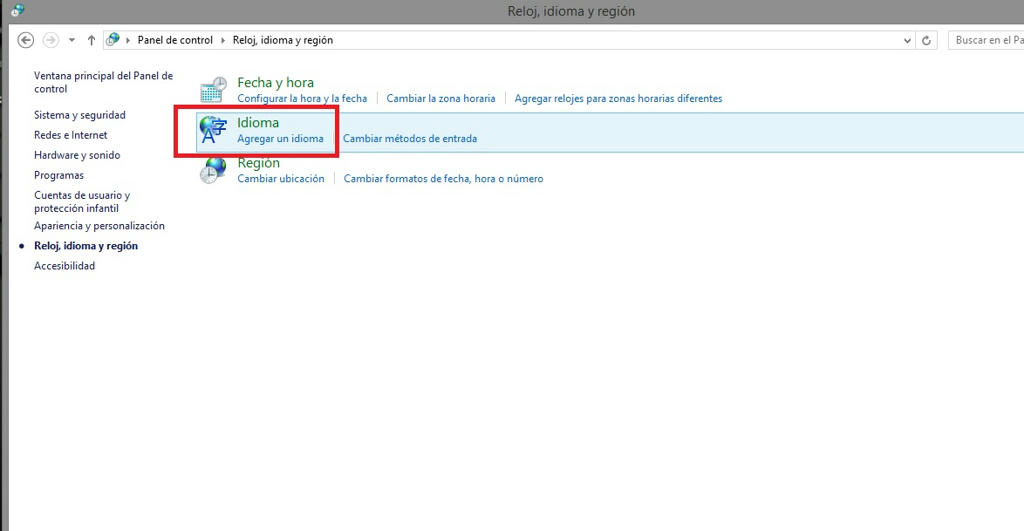Open Programas category
This screenshot has width=1024, height=531.
click(59, 175)
